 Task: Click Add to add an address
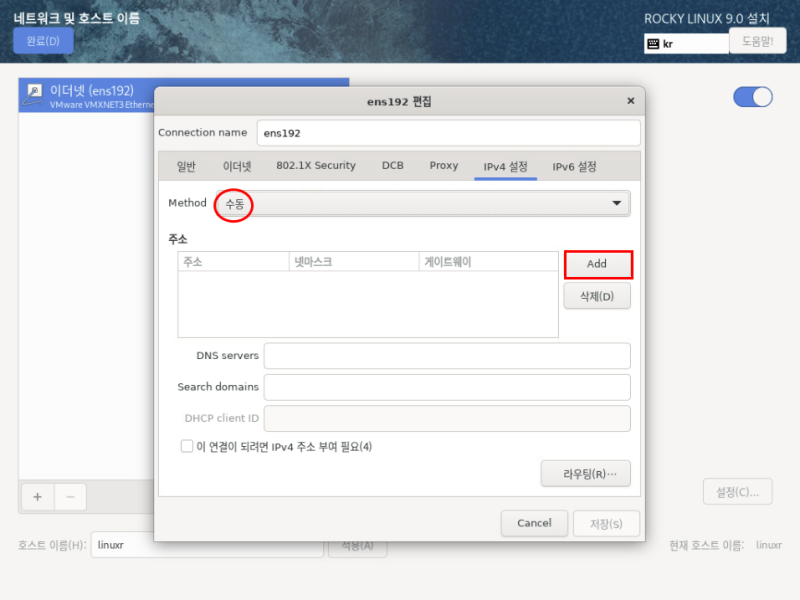coord(597,264)
